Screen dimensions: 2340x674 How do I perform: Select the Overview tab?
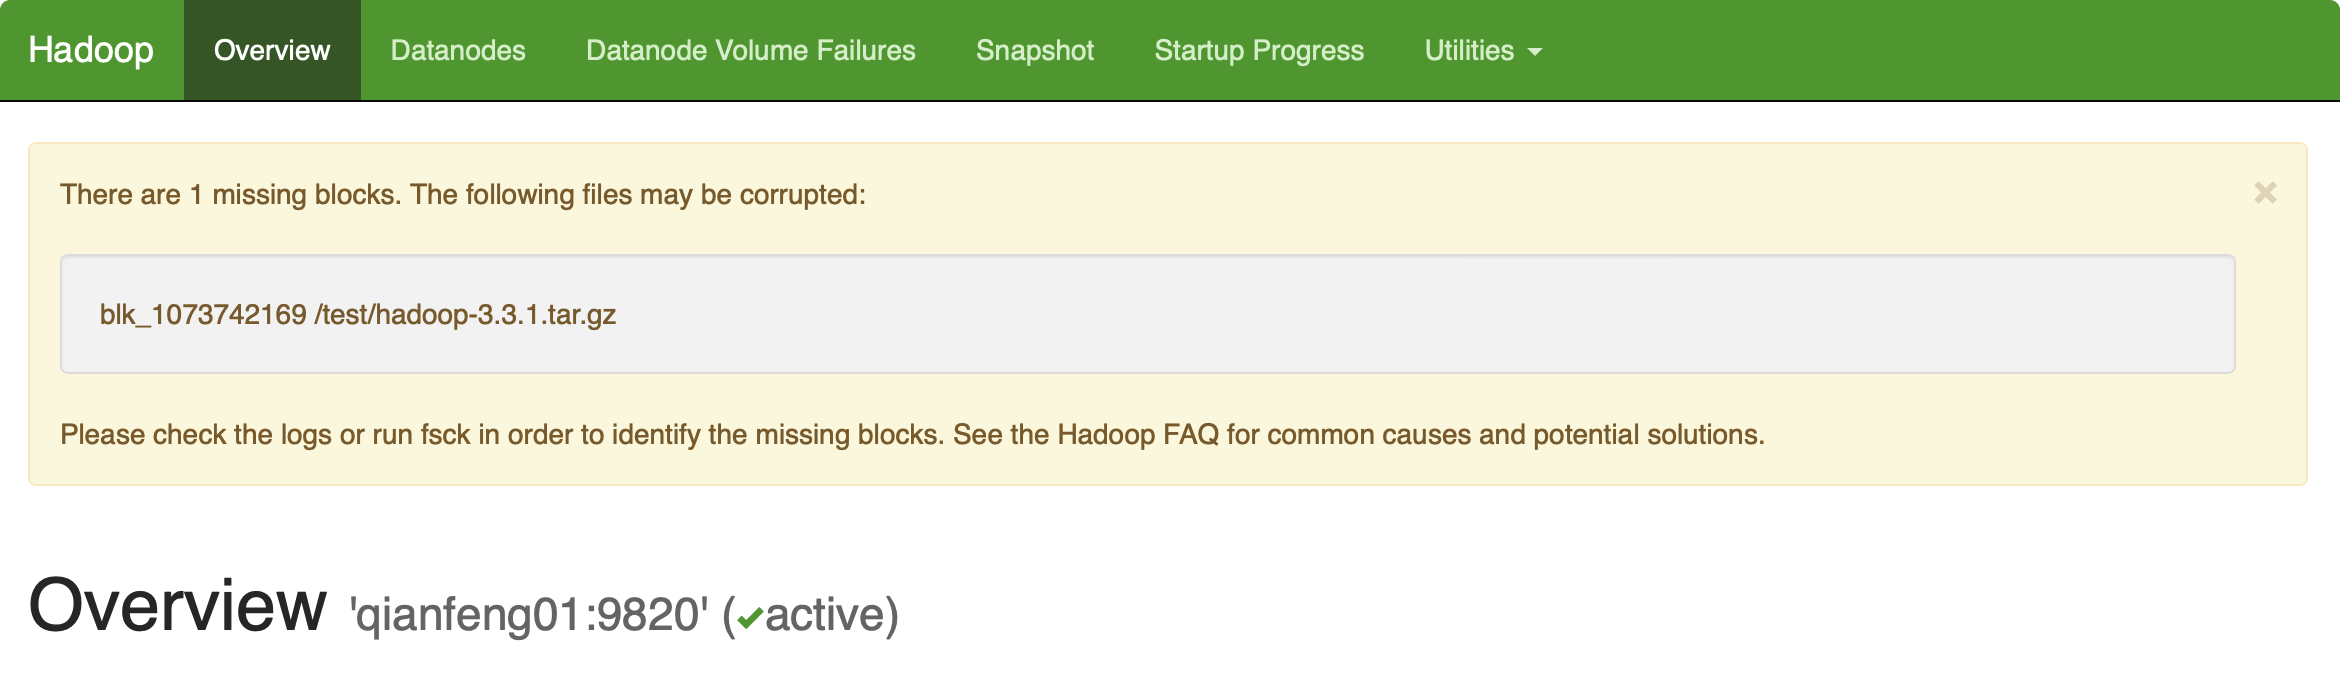click(272, 50)
